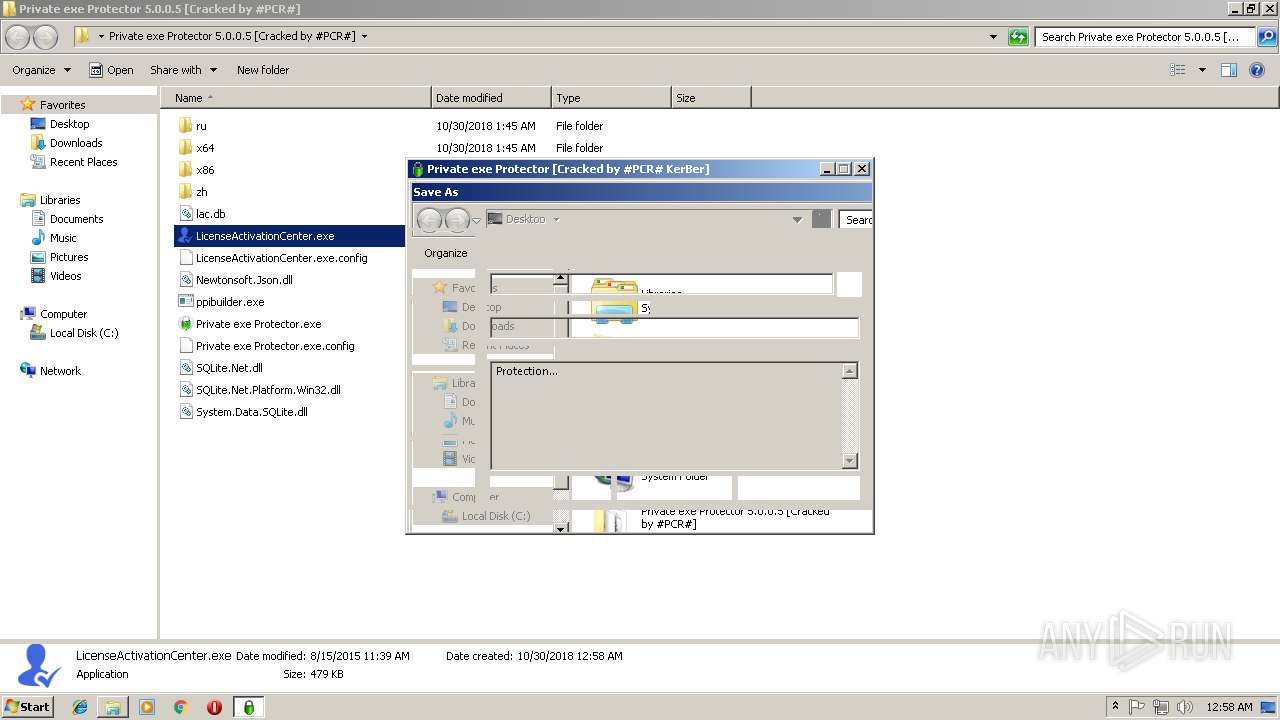Open the Share with dropdown
Image resolution: width=1280 pixels, height=720 pixels.
coord(184,70)
